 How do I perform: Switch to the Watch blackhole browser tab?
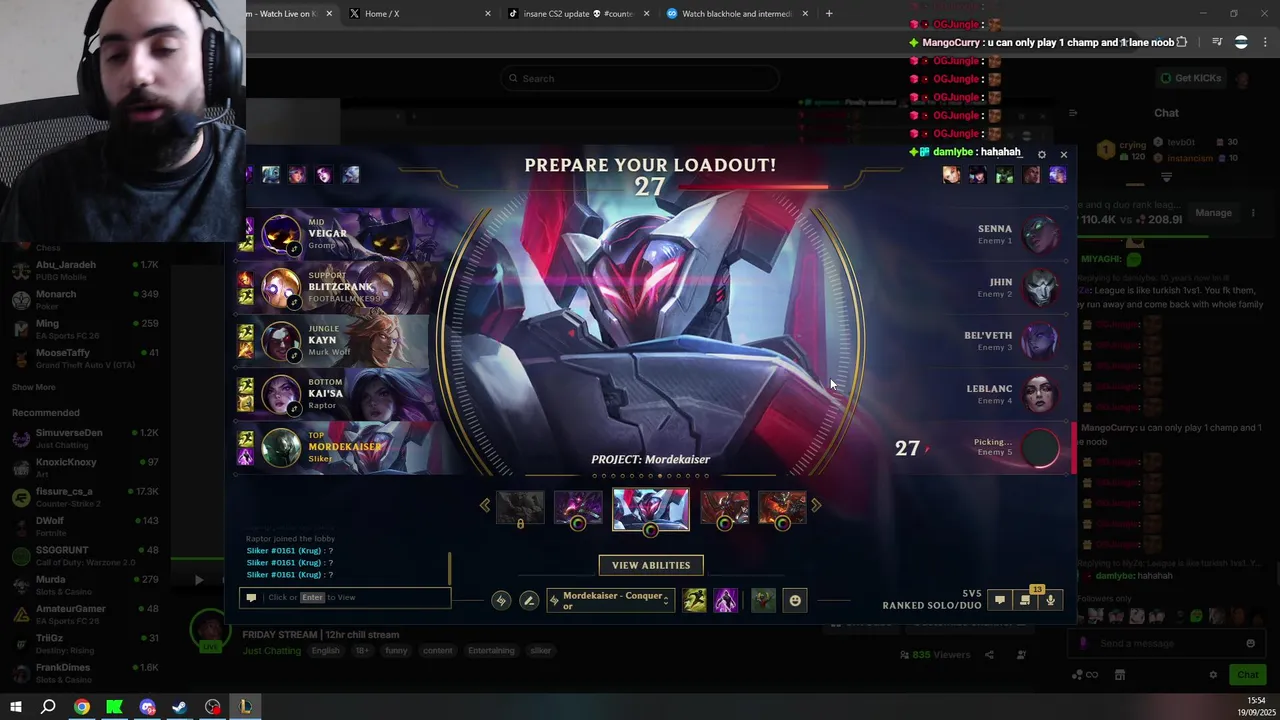coord(736,14)
